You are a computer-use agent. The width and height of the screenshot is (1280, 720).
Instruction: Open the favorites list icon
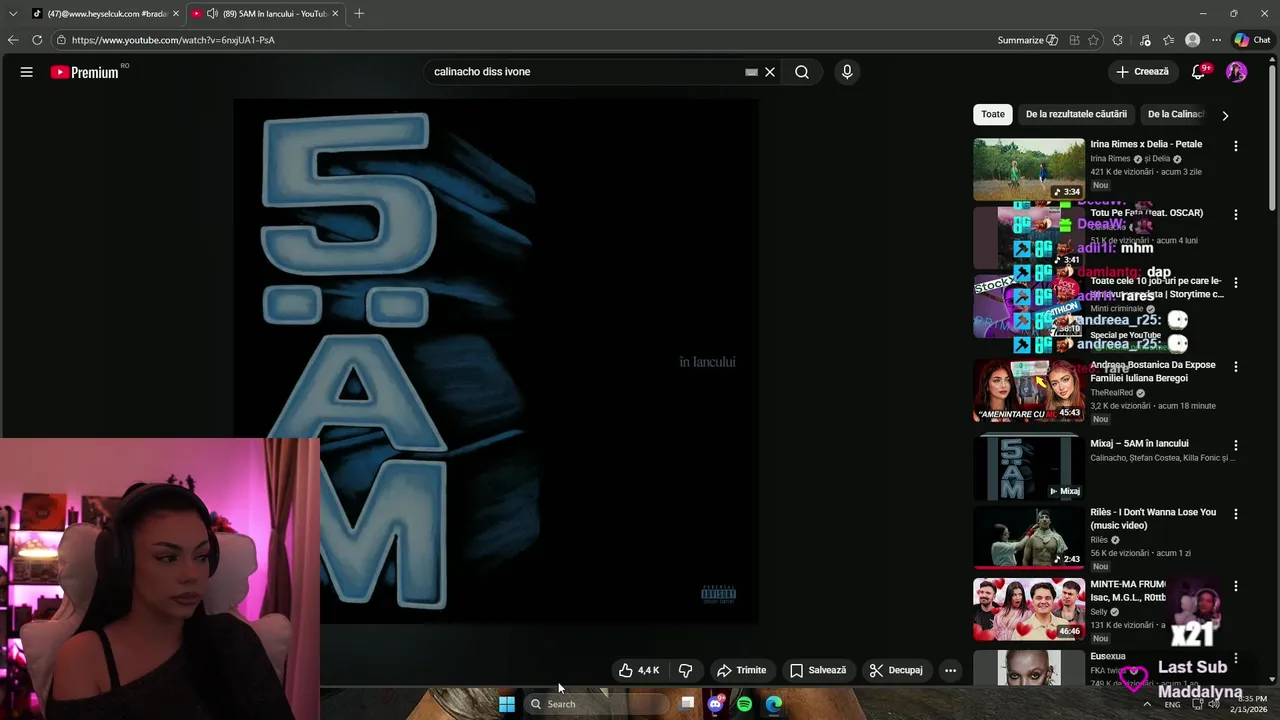click(x=1168, y=40)
